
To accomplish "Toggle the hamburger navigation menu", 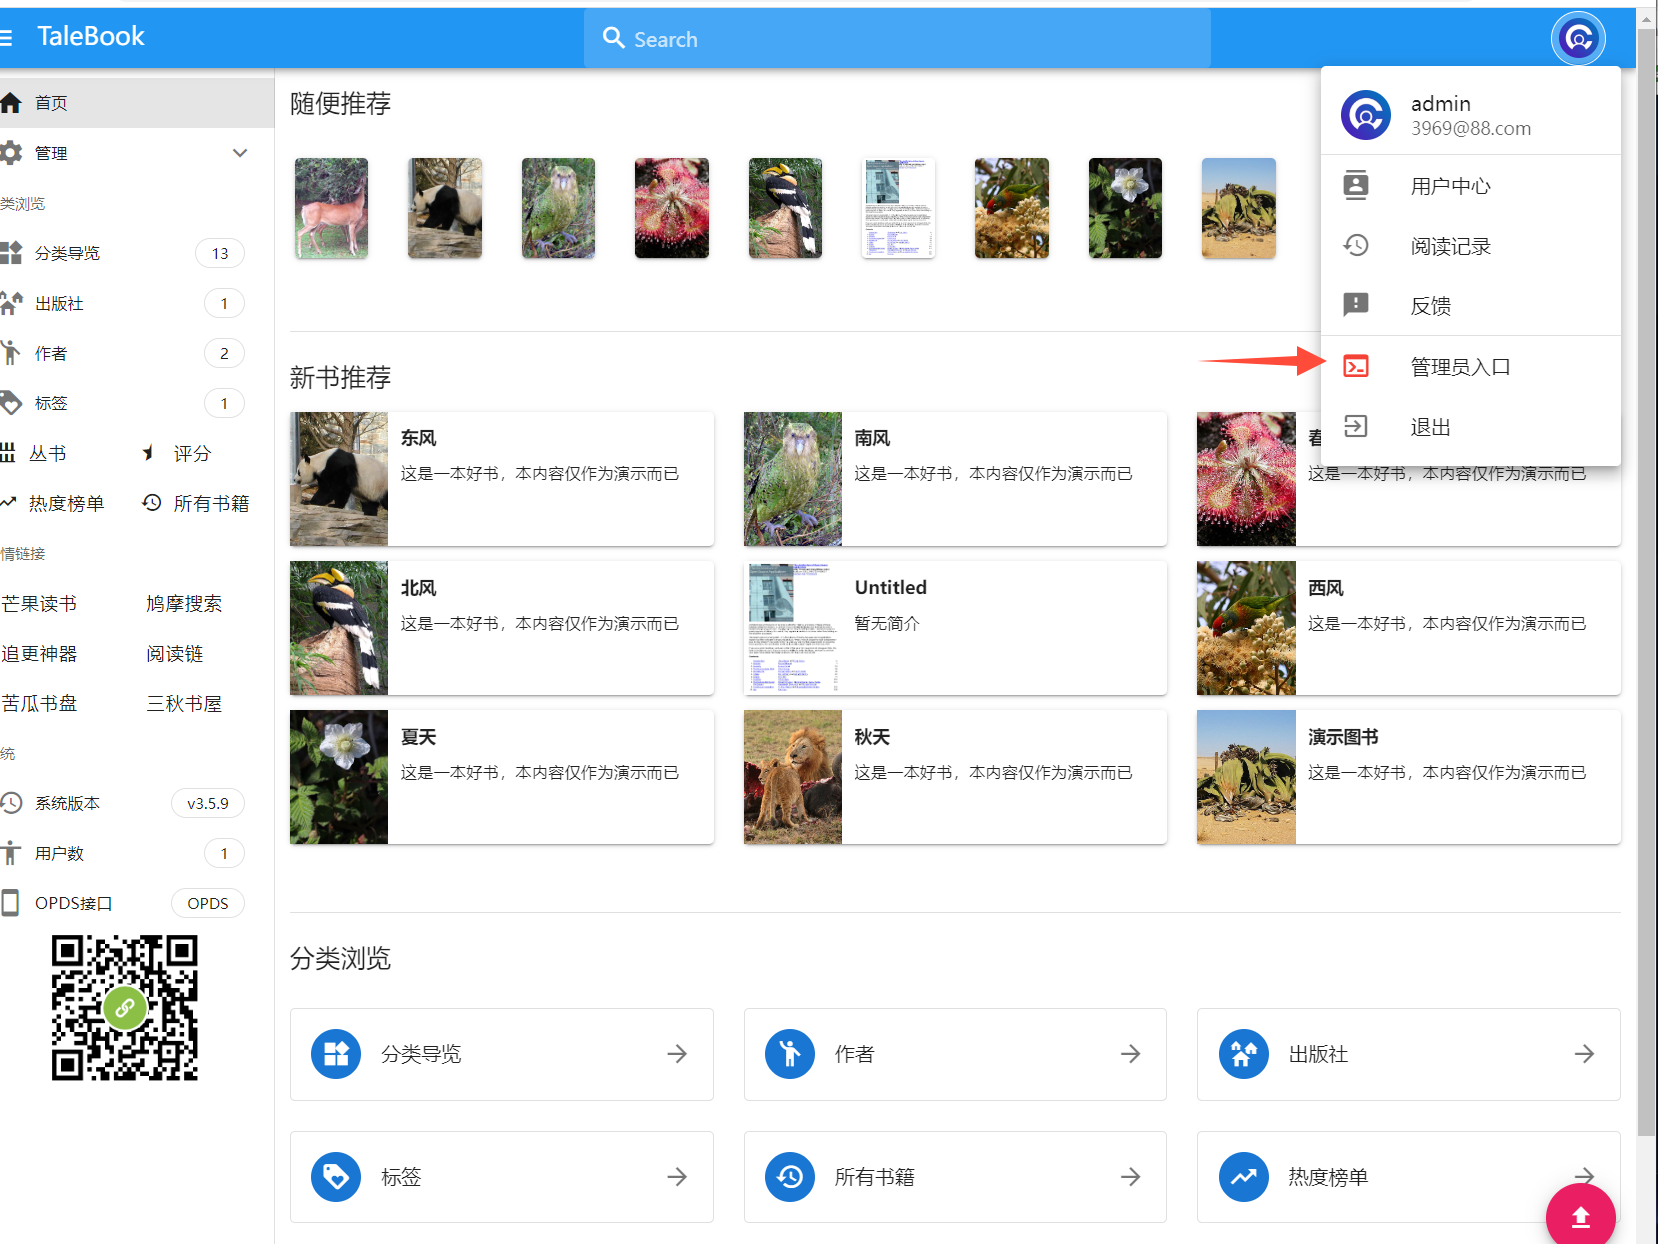I will point(6,38).
